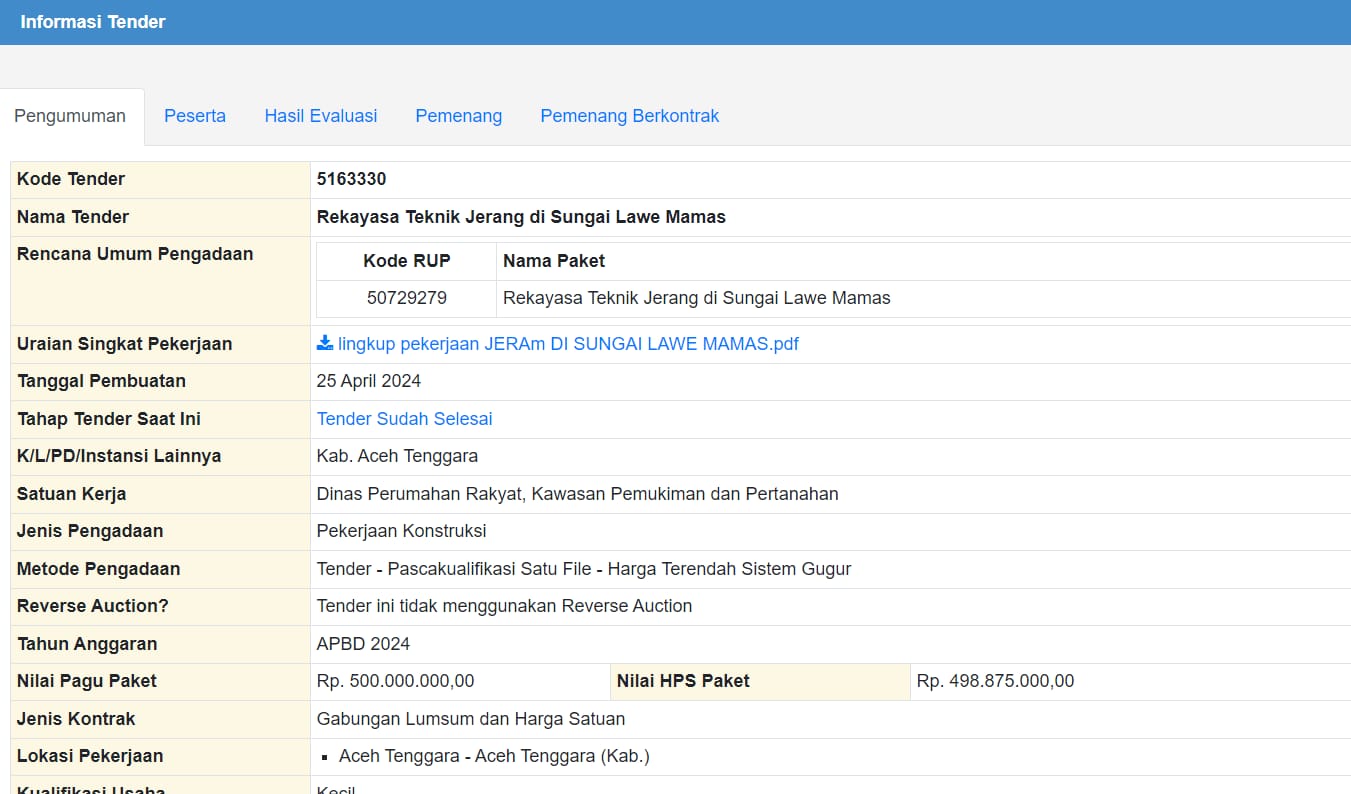Click the date 25 April 2024
This screenshot has width=1351, height=794.
(369, 381)
